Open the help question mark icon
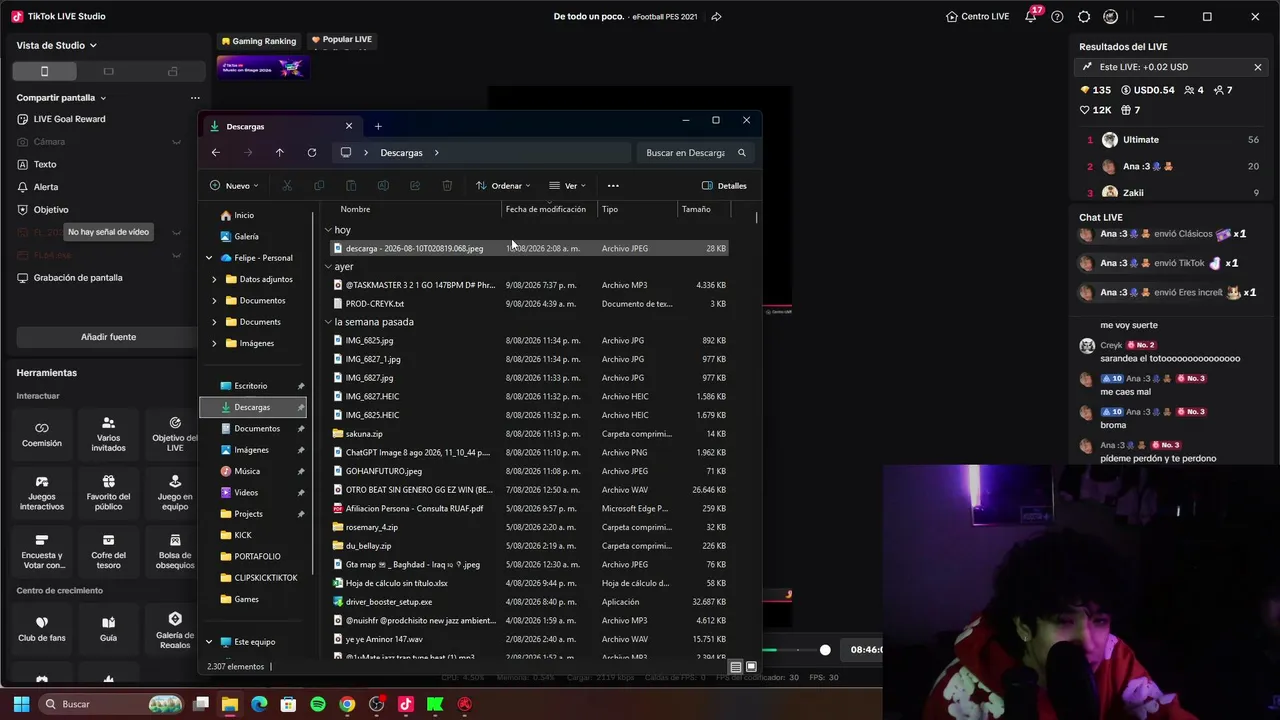Viewport: 1280px width, 720px height. click(1057, 16)
